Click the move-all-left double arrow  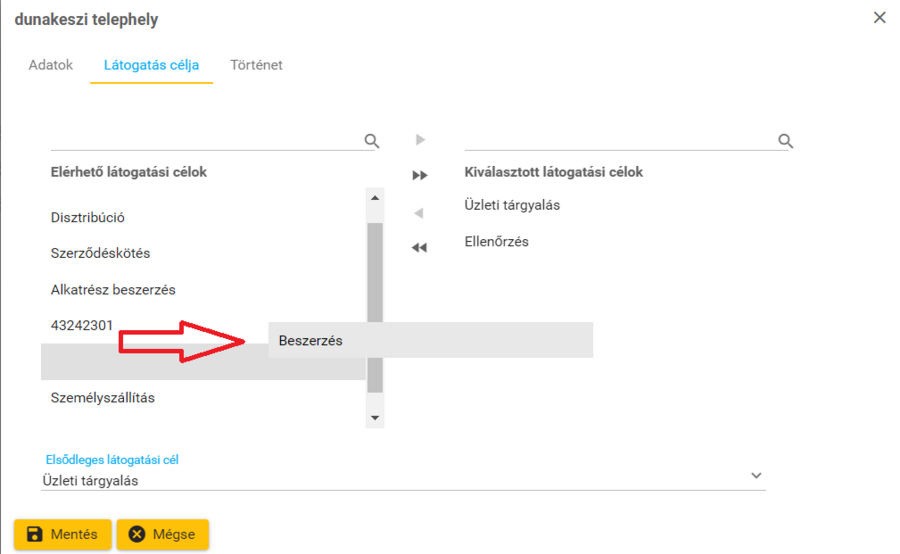[x=420, y=248]
